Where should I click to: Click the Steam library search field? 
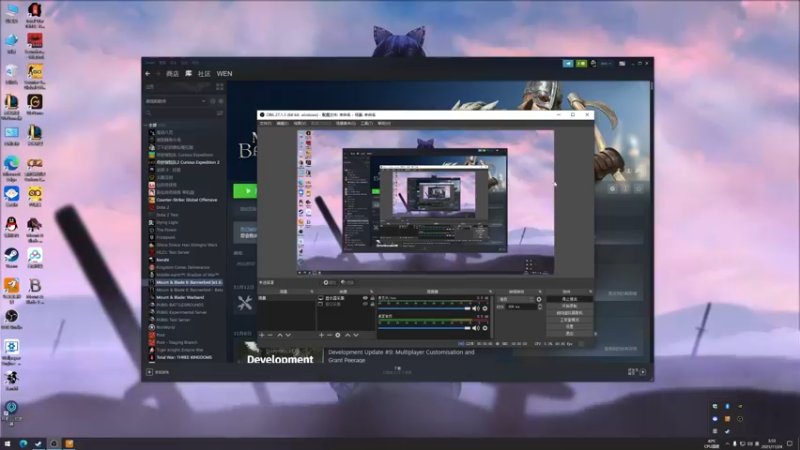(x=181, y=113)
